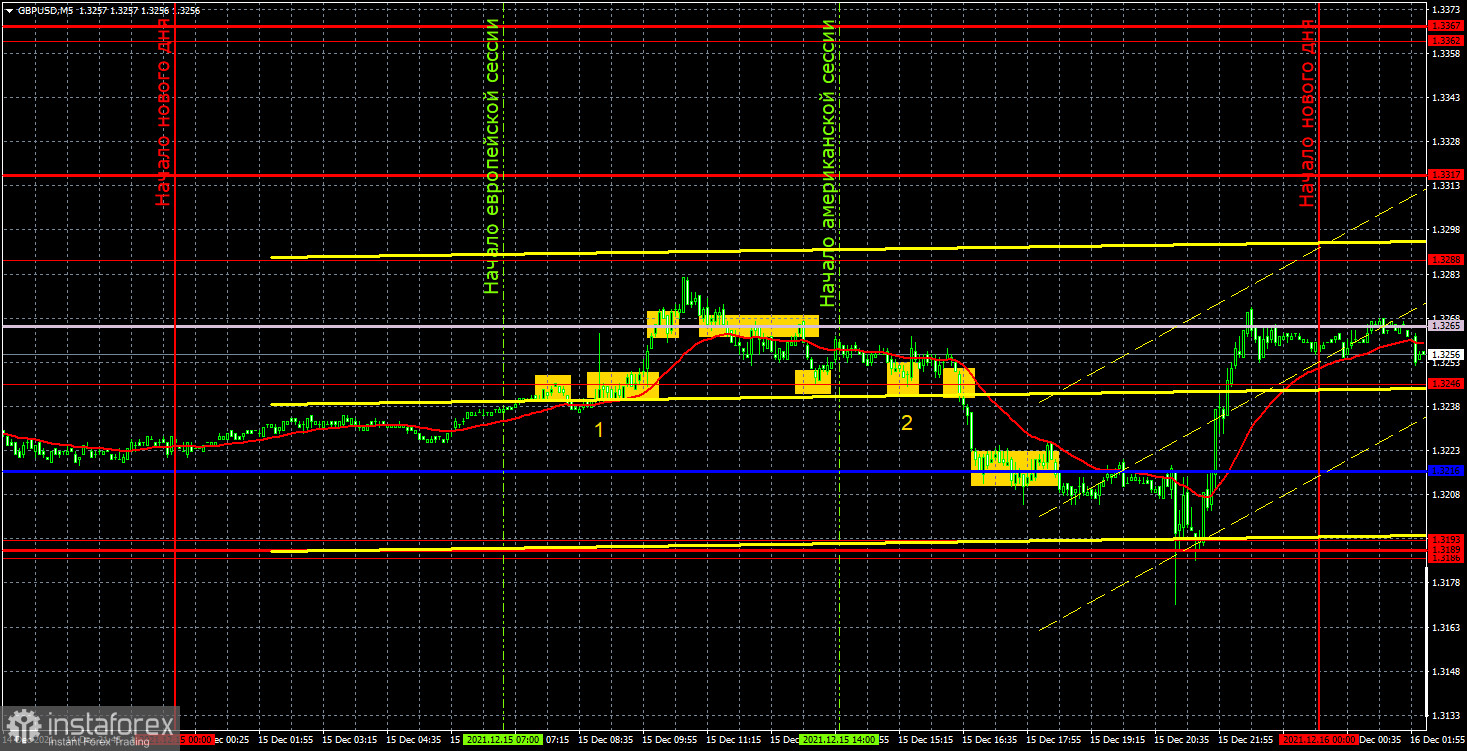Image resolution: width=1467 pixels, height=751 pixels.
Task: Click the 'Начало европейской сессии' vertical label
Action: tap(491, 156)
